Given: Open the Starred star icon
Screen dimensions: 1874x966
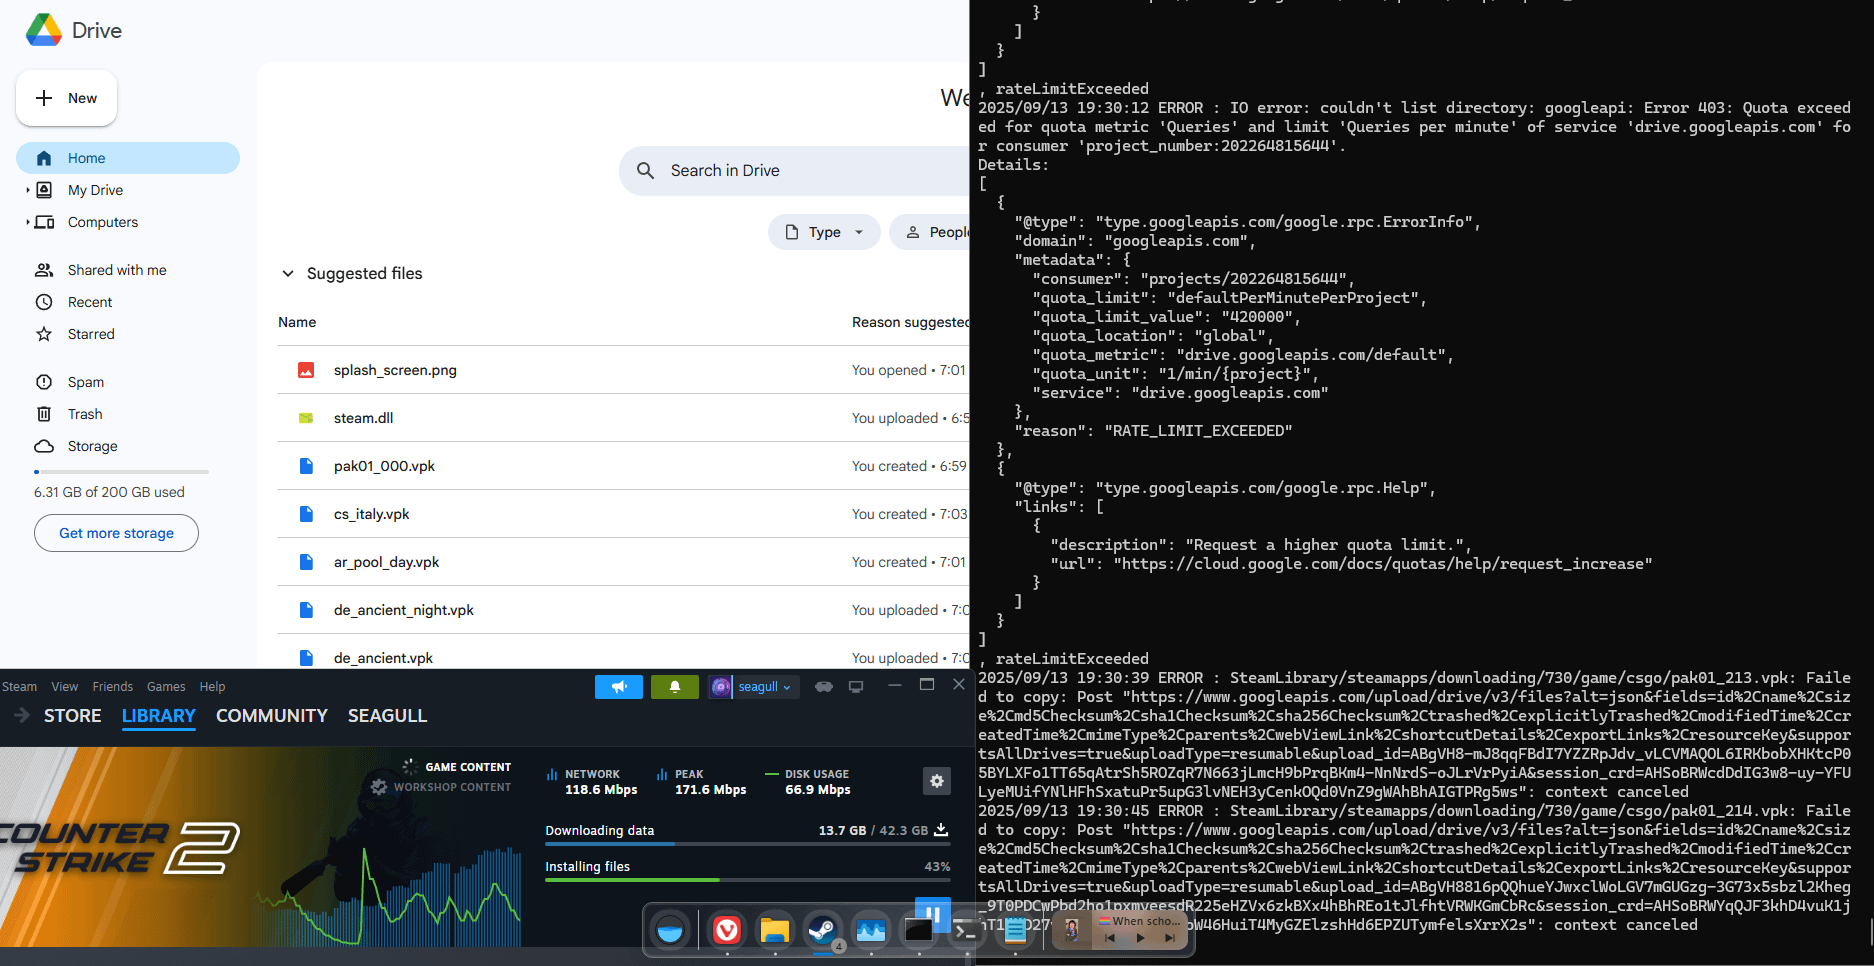Looking at the screenshot, I should (44, 334).
